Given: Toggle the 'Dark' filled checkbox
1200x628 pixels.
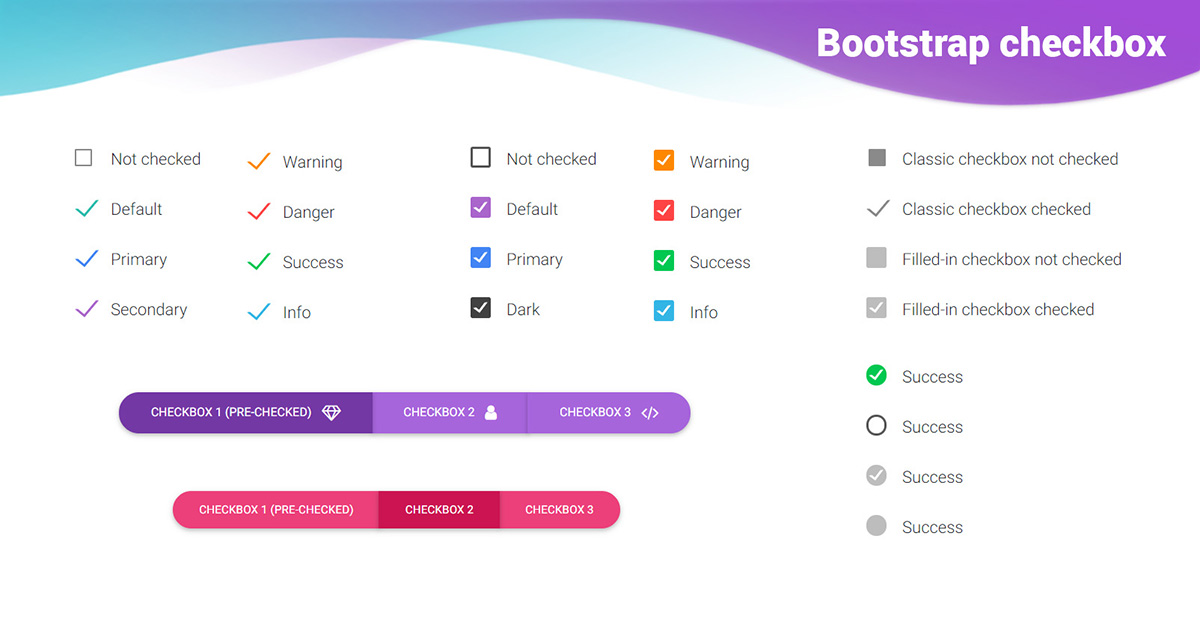Looking at the screenshot, I should (x=481, y=307).
